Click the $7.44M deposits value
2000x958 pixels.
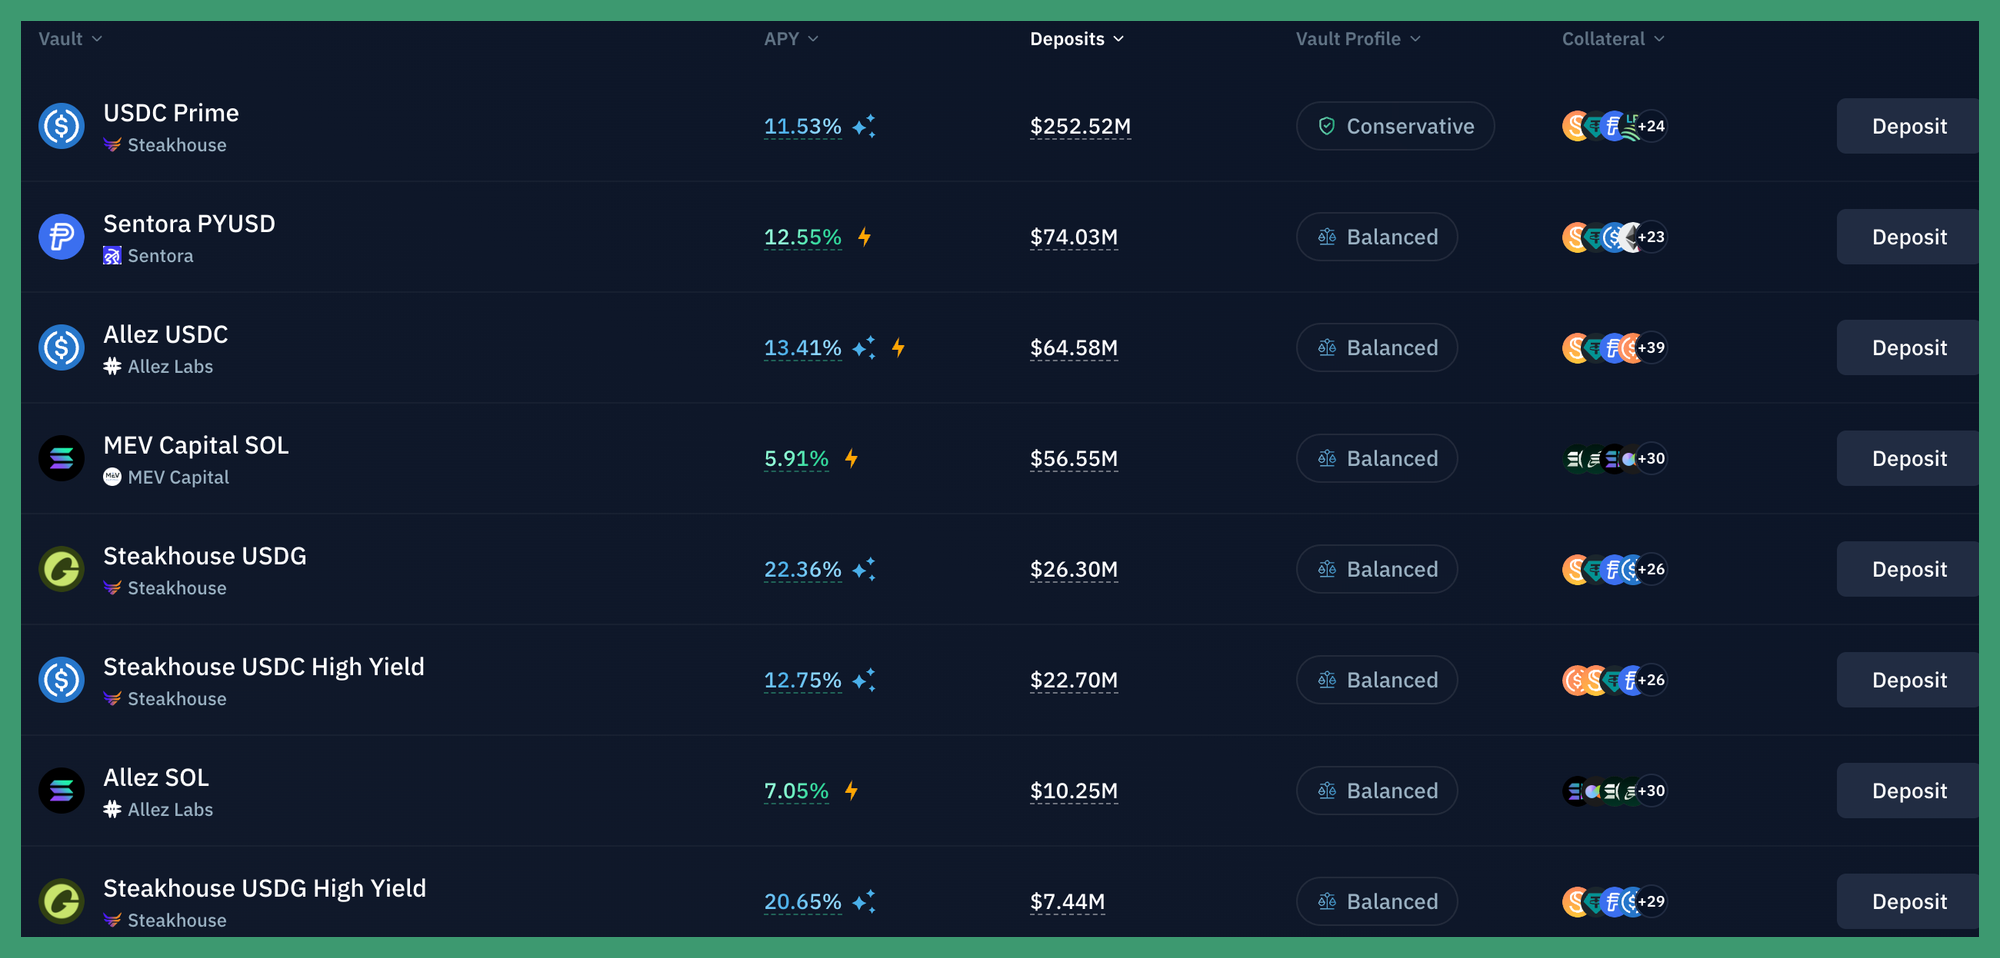click(1067, 902)
